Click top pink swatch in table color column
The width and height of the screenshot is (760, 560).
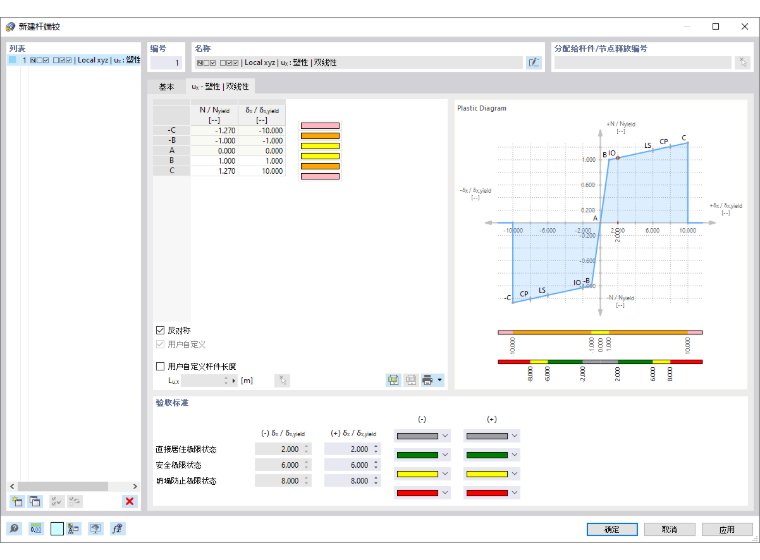tap(320, 126)
